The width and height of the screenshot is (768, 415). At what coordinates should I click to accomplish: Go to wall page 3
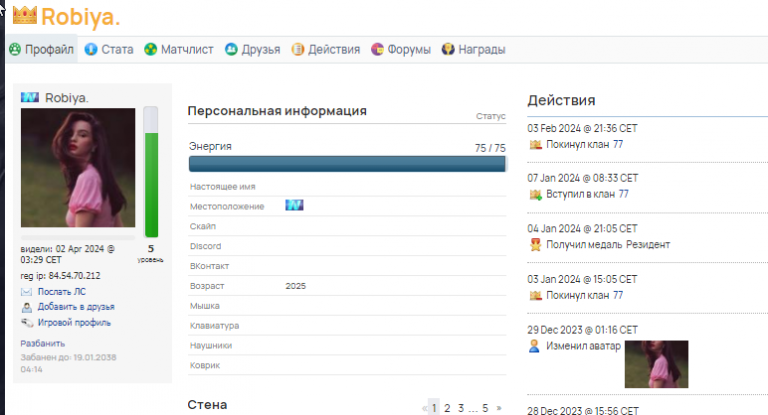pos(461,408)
